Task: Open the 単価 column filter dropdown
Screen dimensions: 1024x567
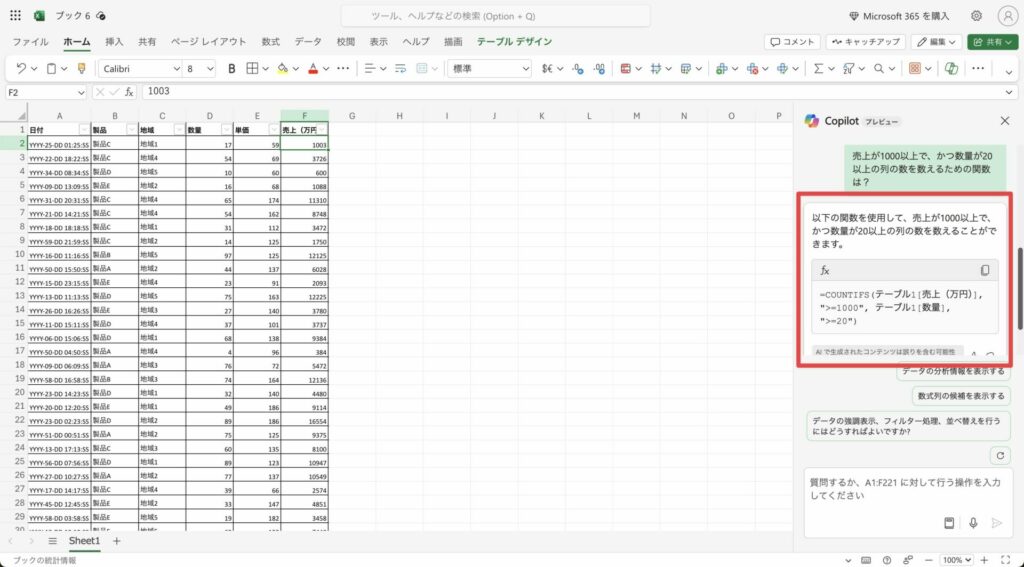Action: coord(274,129)
